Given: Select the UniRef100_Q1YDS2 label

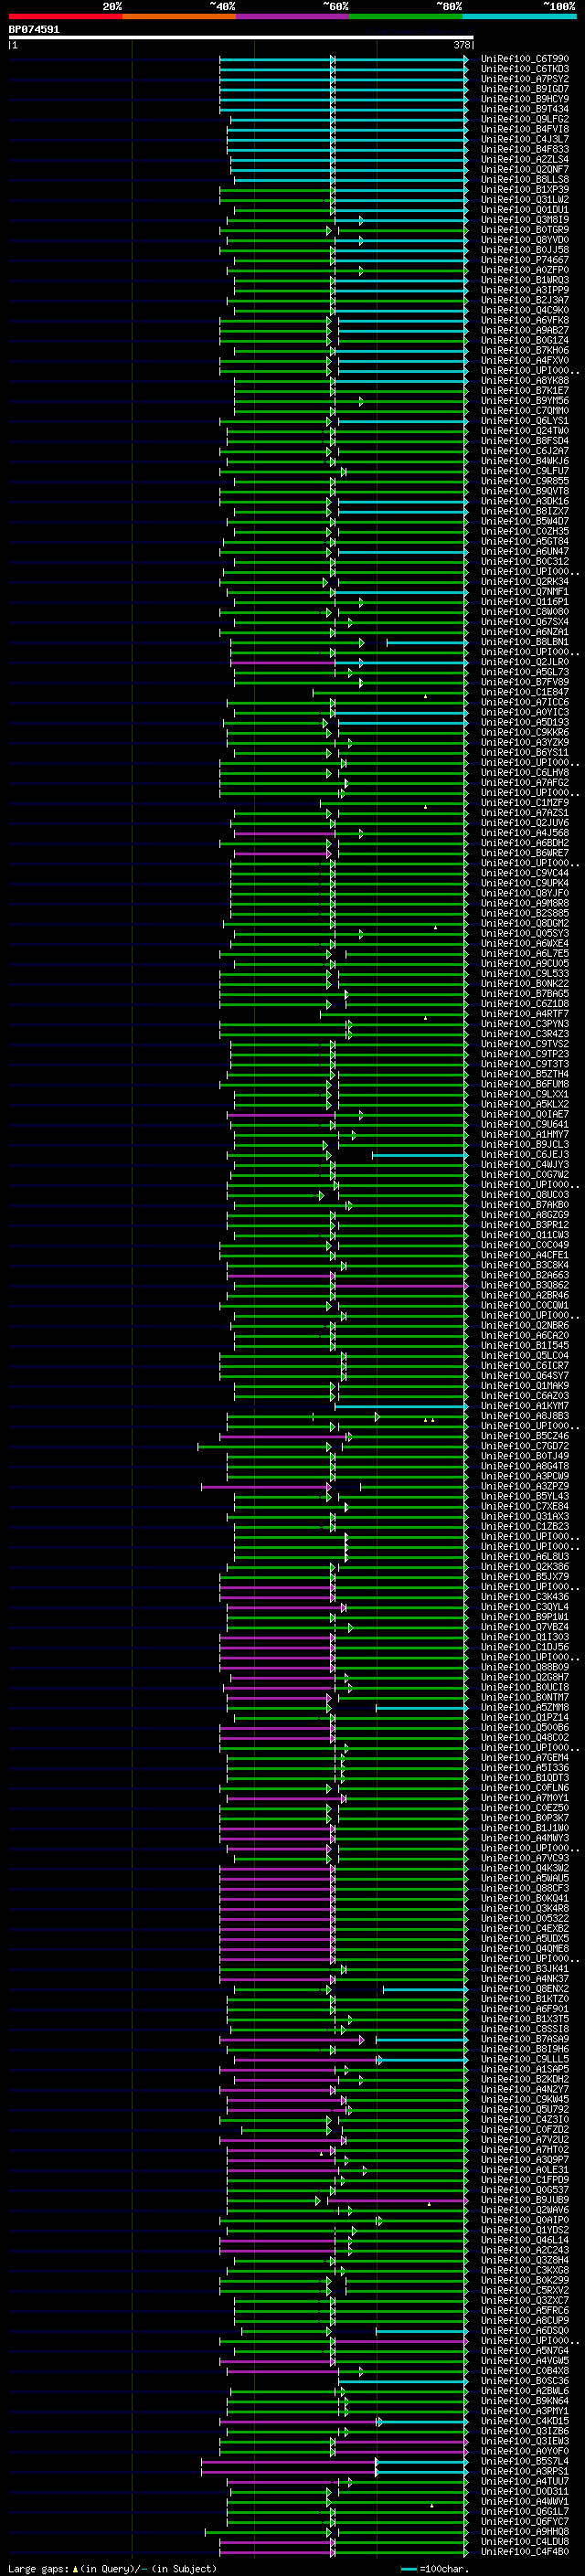Looking at the screenshot, I should pos(525,2230).
